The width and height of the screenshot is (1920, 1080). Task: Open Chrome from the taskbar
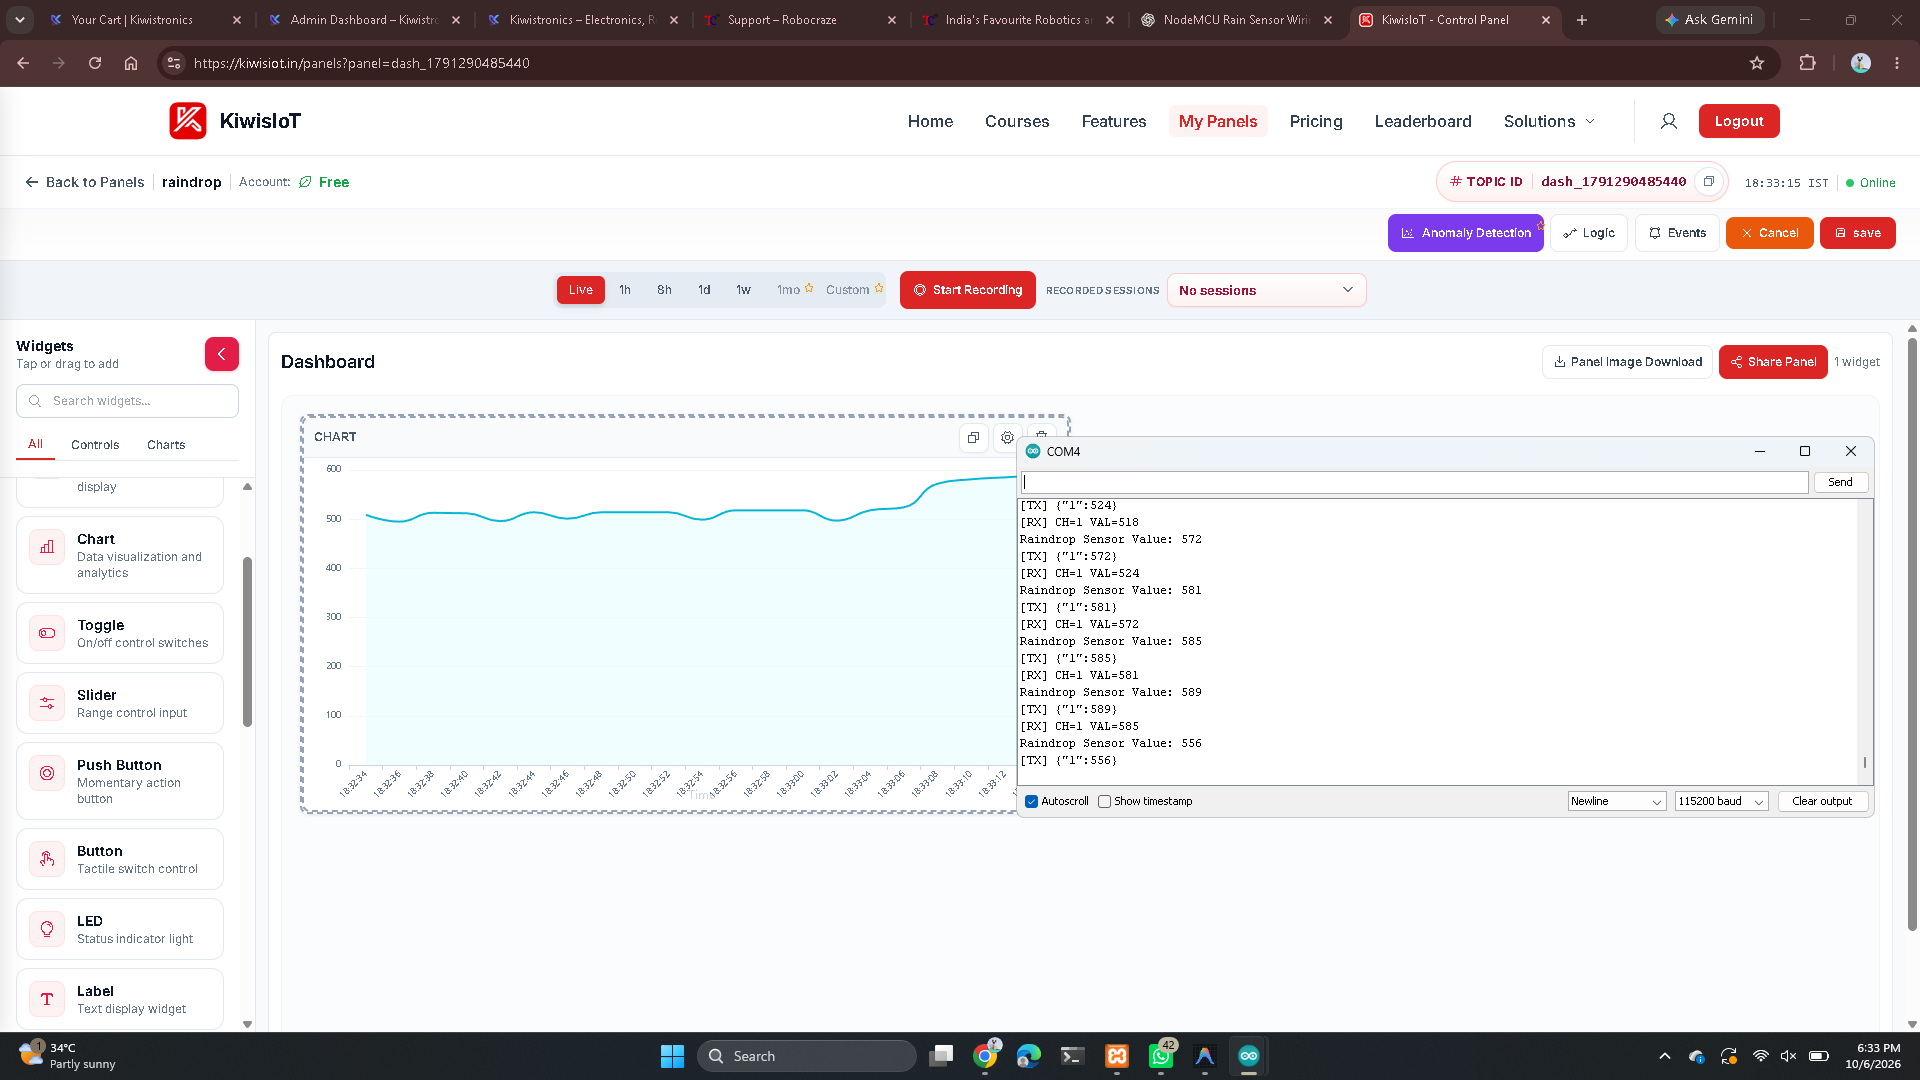click(985, 1056)
